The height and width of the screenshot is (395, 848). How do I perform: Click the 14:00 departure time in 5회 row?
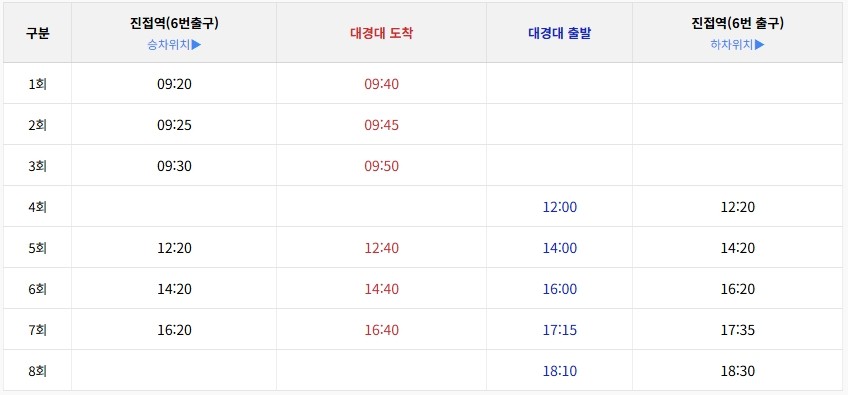[x=560, y=248]
